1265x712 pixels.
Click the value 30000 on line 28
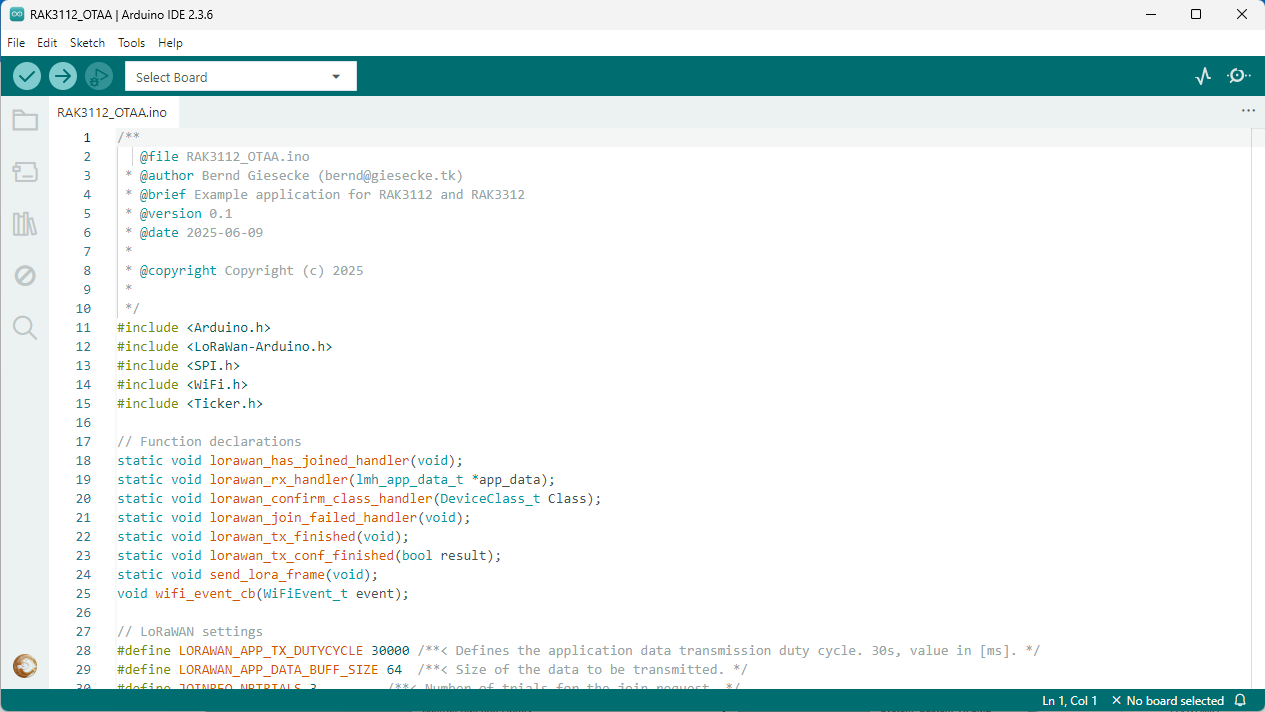tap(391, 651)
